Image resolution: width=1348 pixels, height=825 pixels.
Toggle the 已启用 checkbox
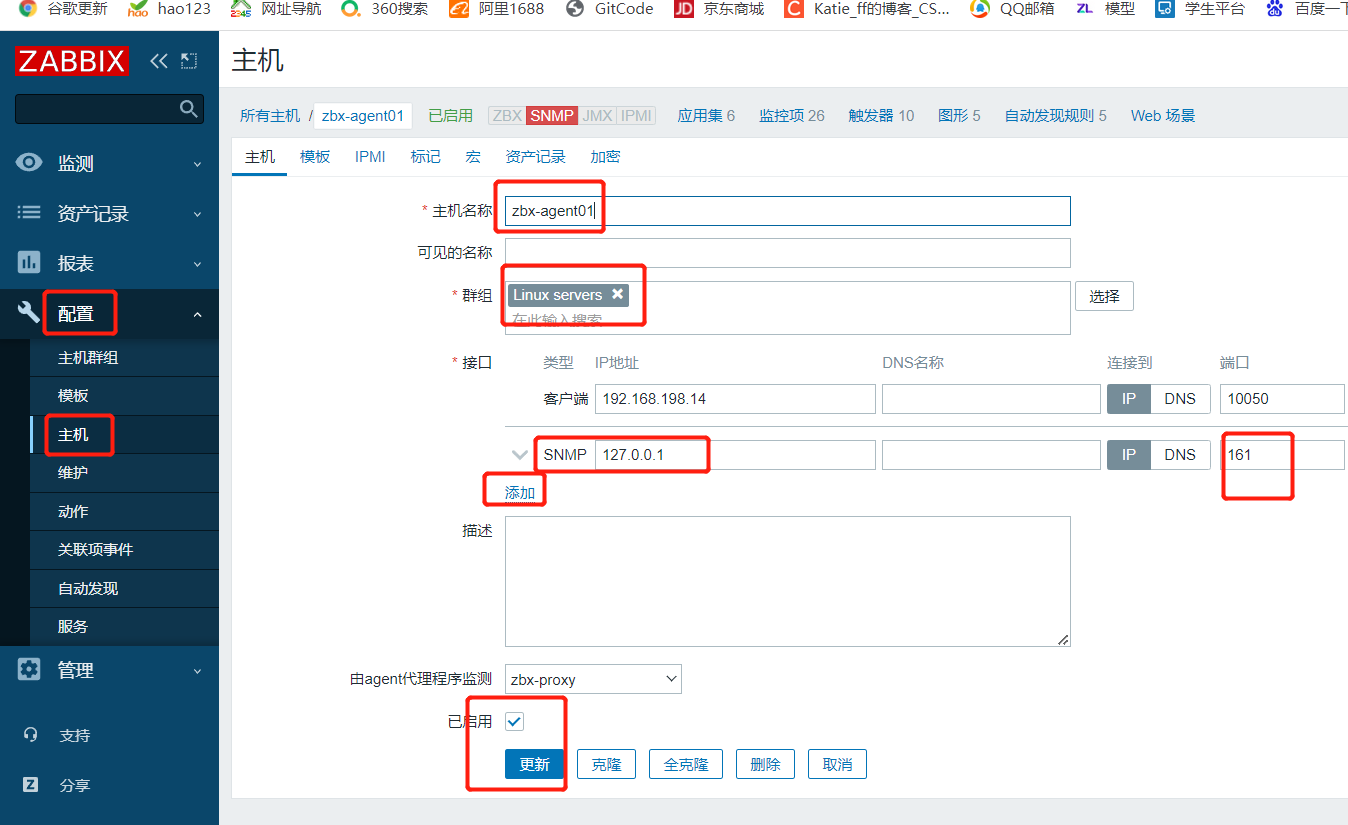click(515, 721)
